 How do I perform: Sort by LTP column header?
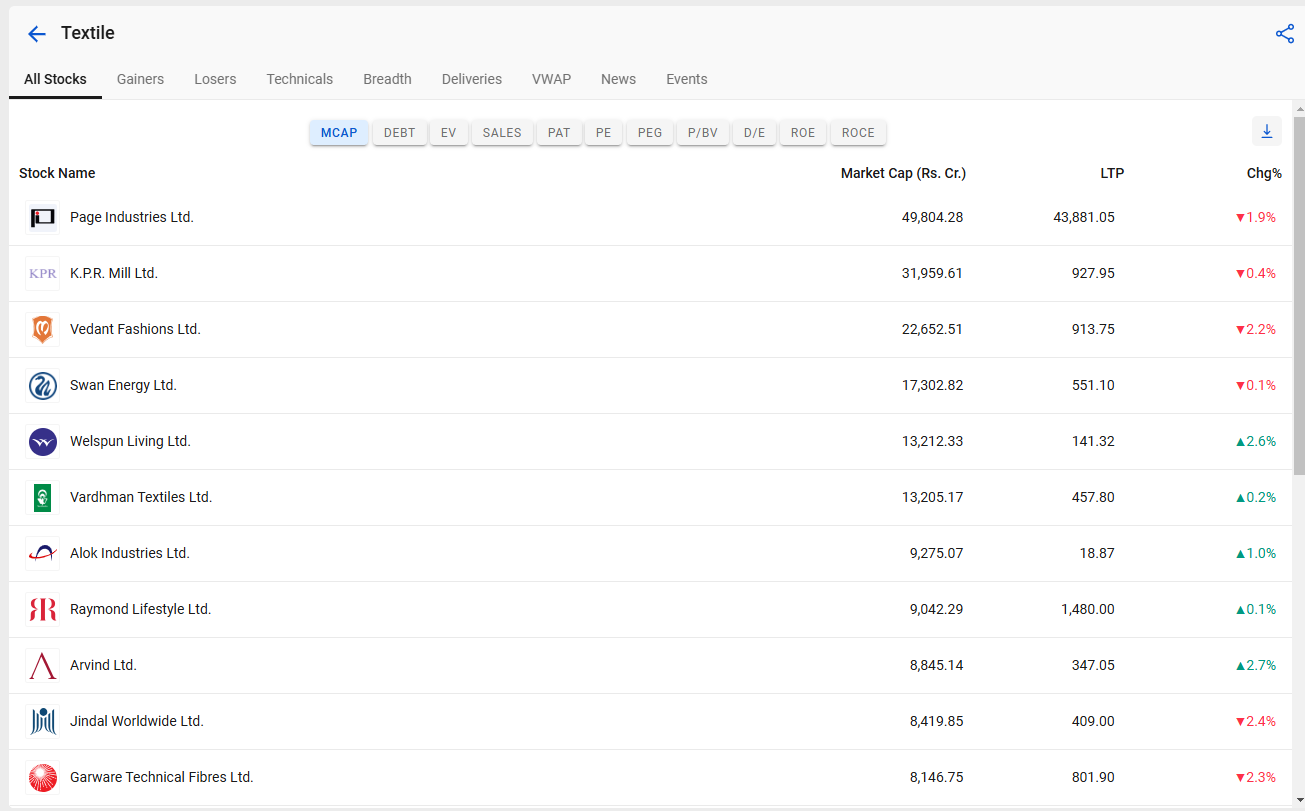click(1112, 173)
